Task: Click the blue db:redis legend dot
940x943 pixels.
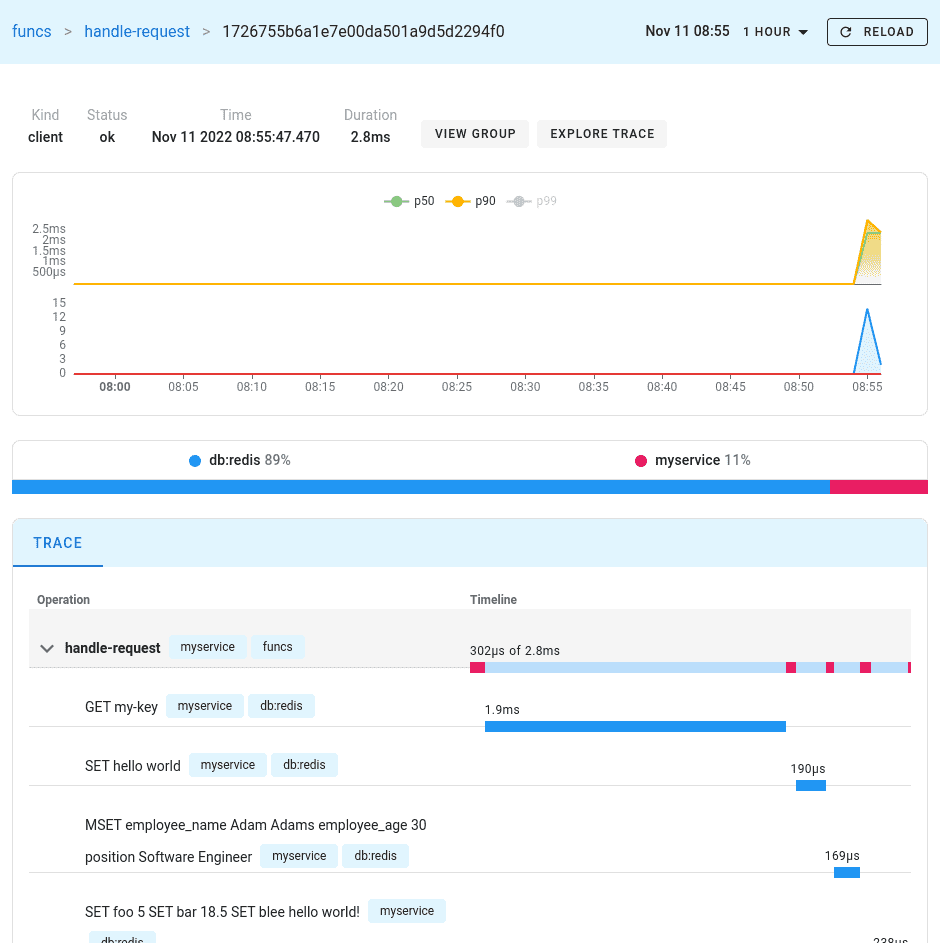Action: click(195, 461)
